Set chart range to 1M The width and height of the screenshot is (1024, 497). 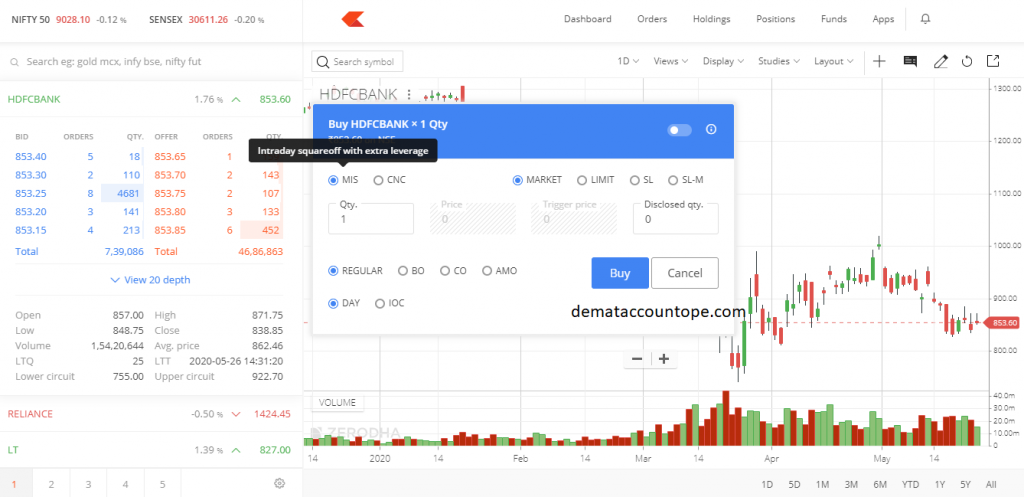(822, 485)
